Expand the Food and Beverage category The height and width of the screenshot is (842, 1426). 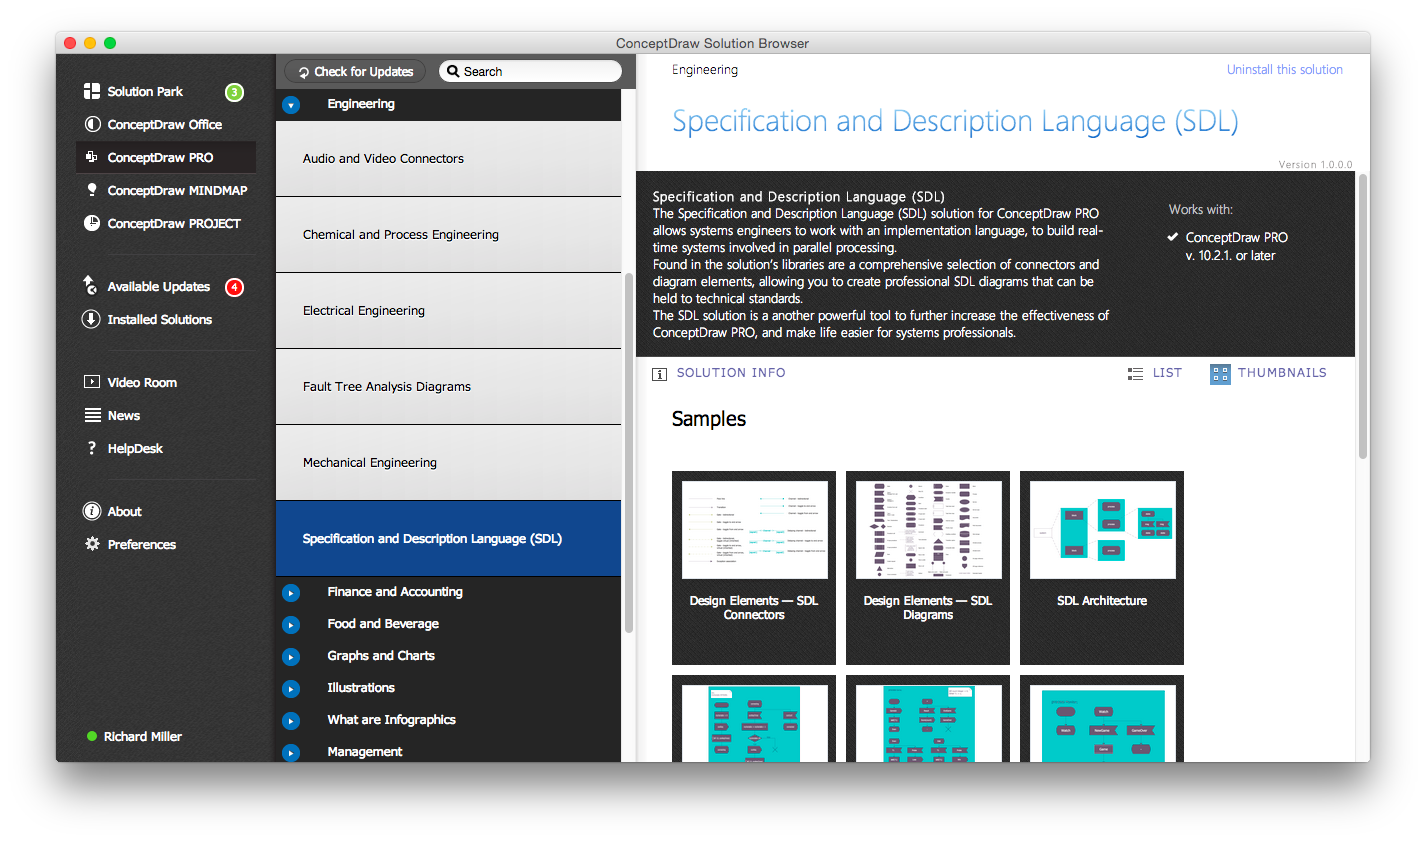[291, 625]
